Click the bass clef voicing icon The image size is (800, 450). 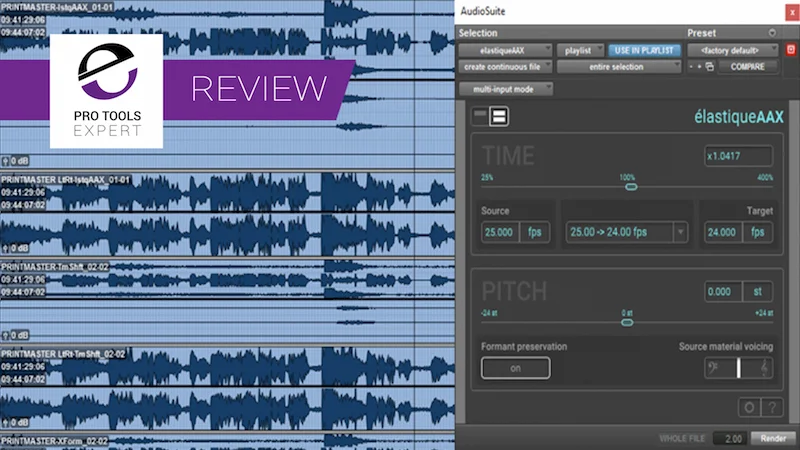[714, 368]
